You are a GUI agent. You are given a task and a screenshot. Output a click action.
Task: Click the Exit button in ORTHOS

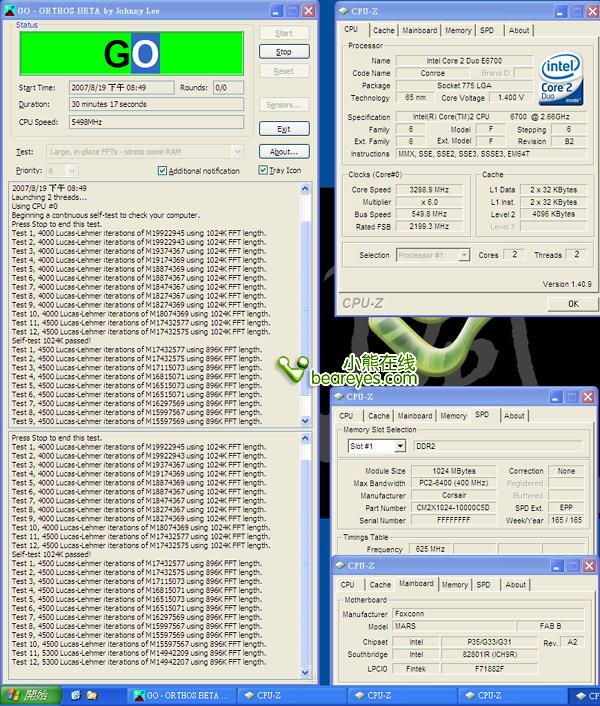click(284, 129)
